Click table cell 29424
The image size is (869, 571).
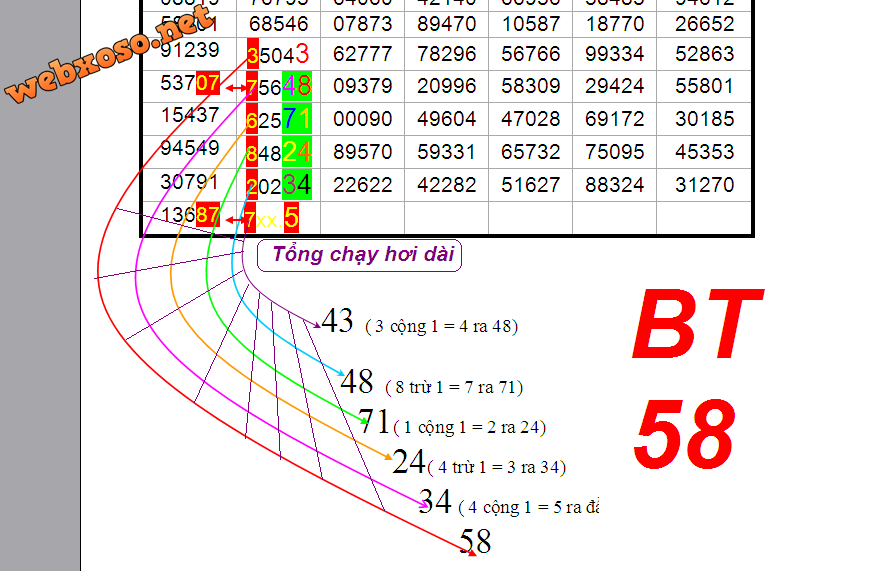pos(615,86)
